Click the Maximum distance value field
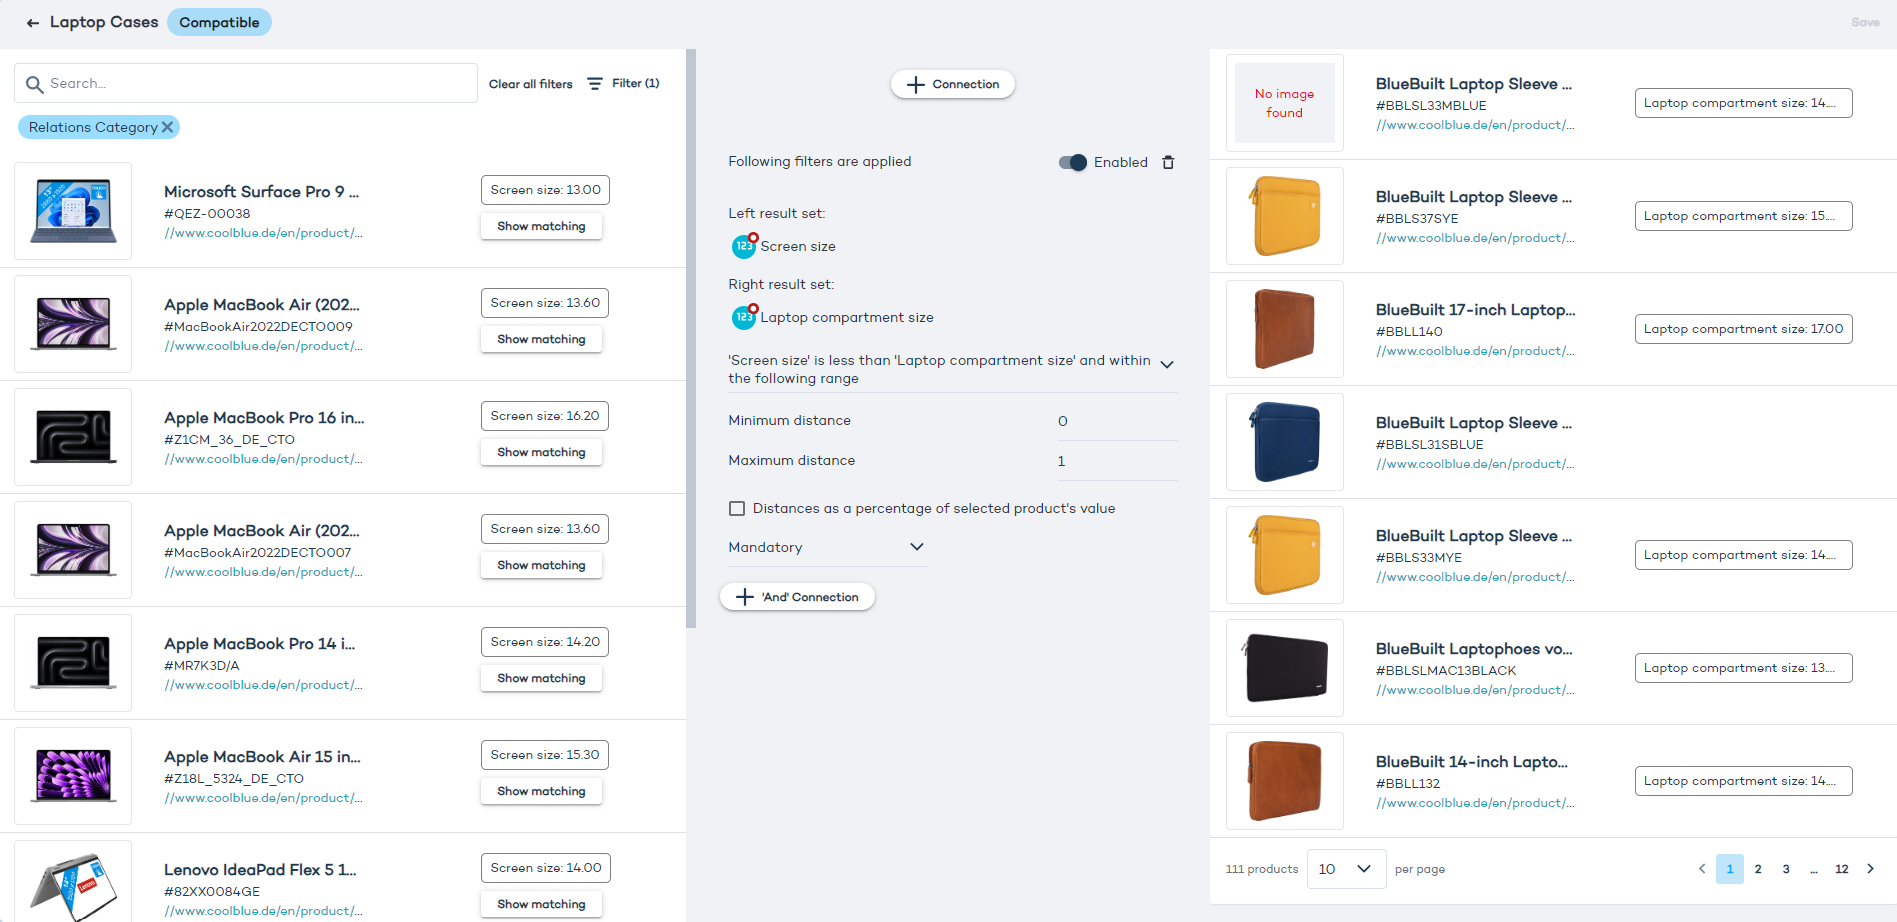1897x922 pixels. click(x=1115, y=461)
